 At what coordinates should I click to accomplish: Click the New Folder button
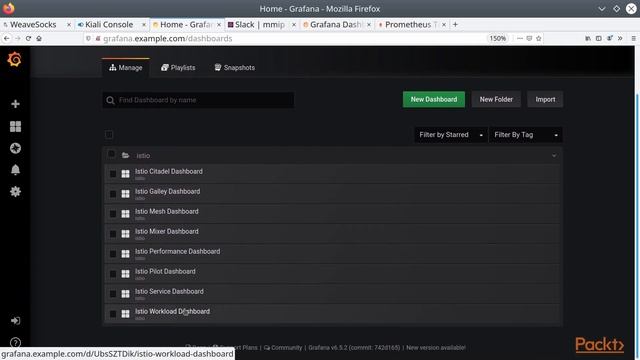coord(496,99)
